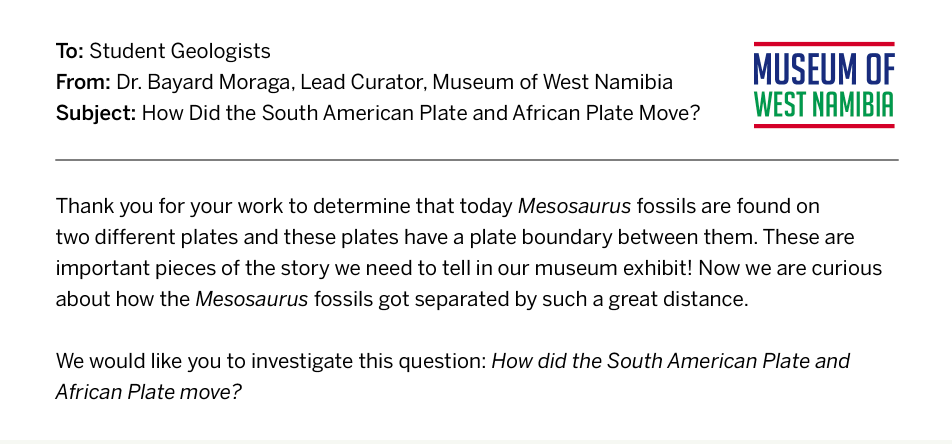Click the Museum of West Namibia logo
This screenshot has height=444, width=952.
pos(824,85)
